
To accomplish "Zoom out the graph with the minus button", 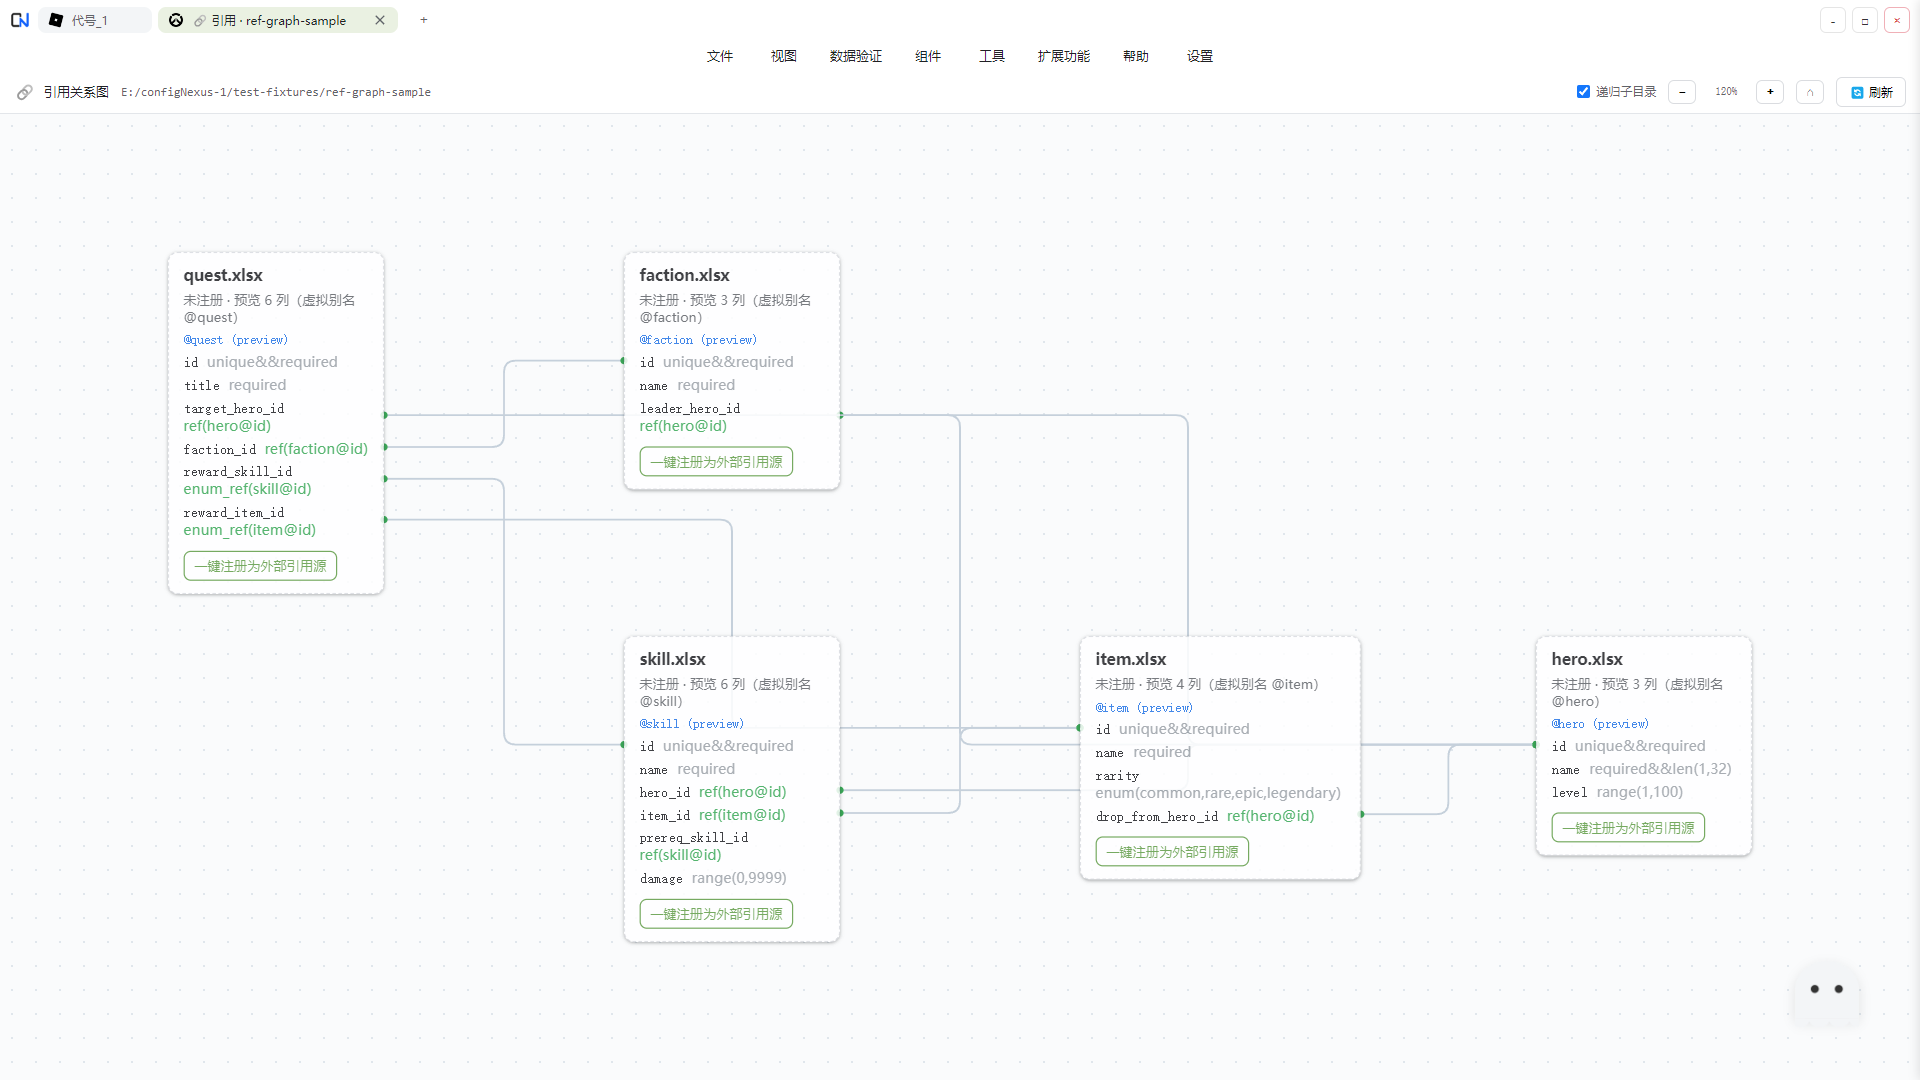I will [1682, 92].
